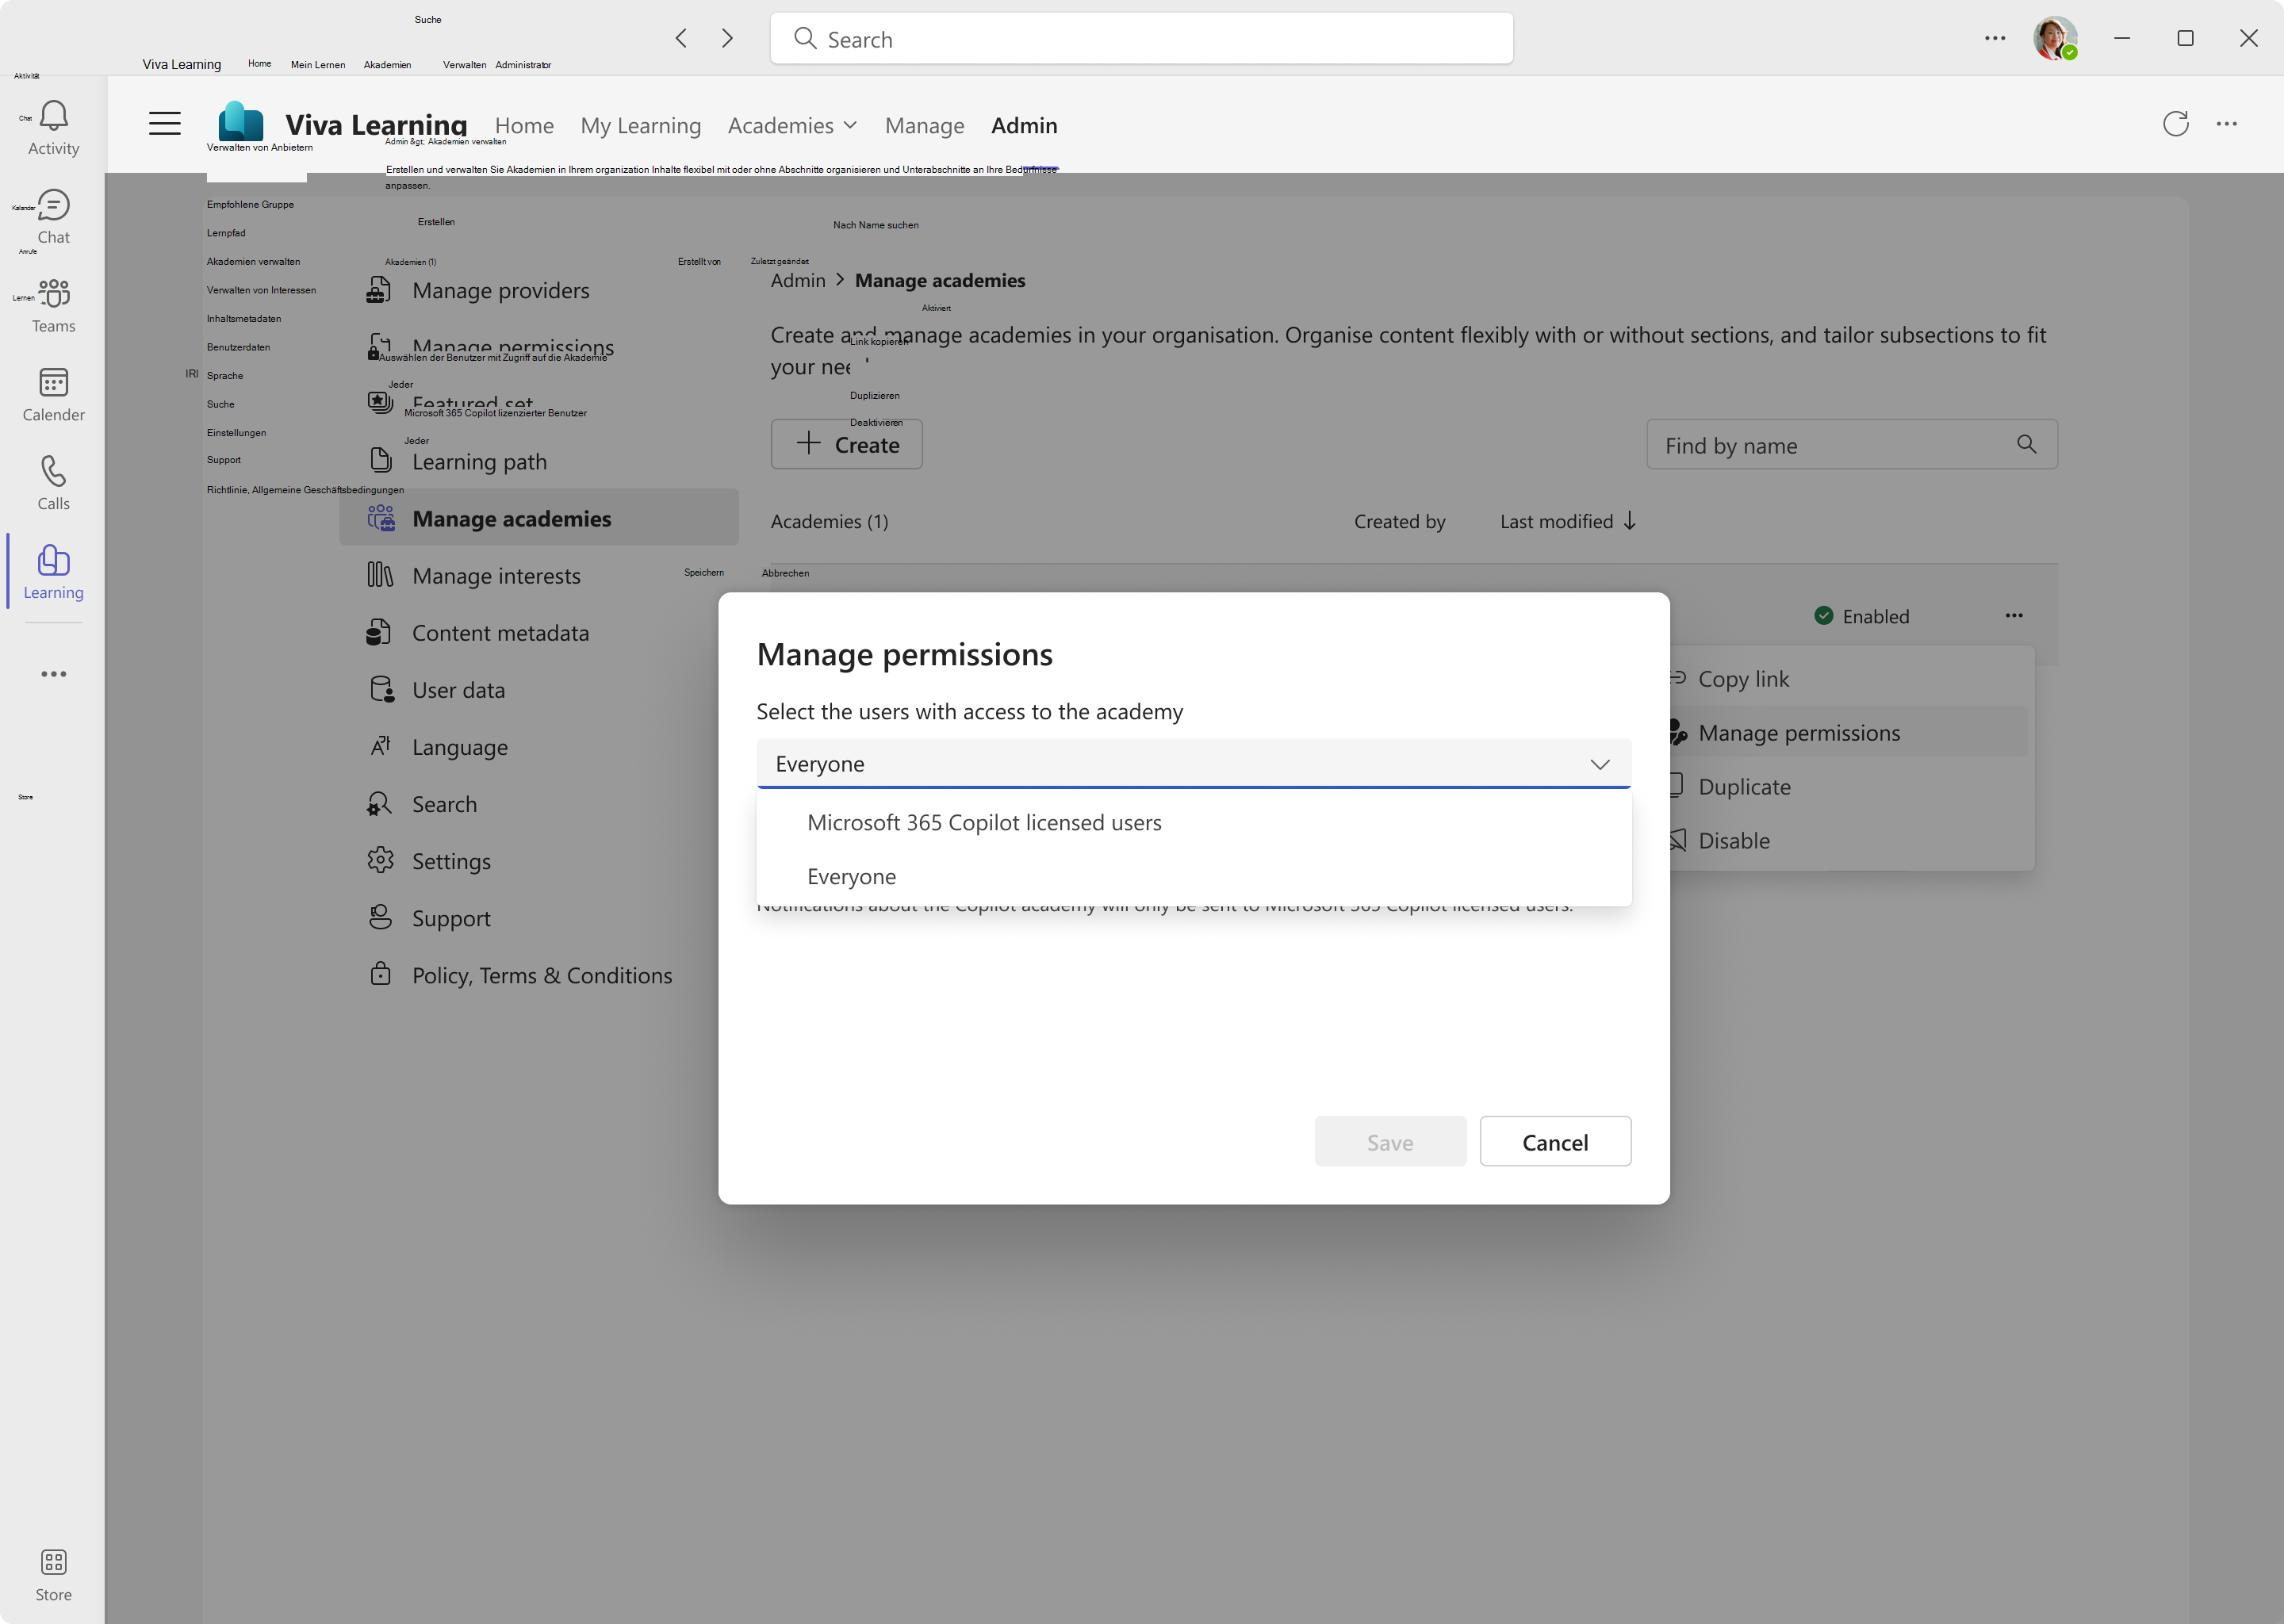2284x1624 pixels.
Task: Create a new academy
Action: (846, 444)
